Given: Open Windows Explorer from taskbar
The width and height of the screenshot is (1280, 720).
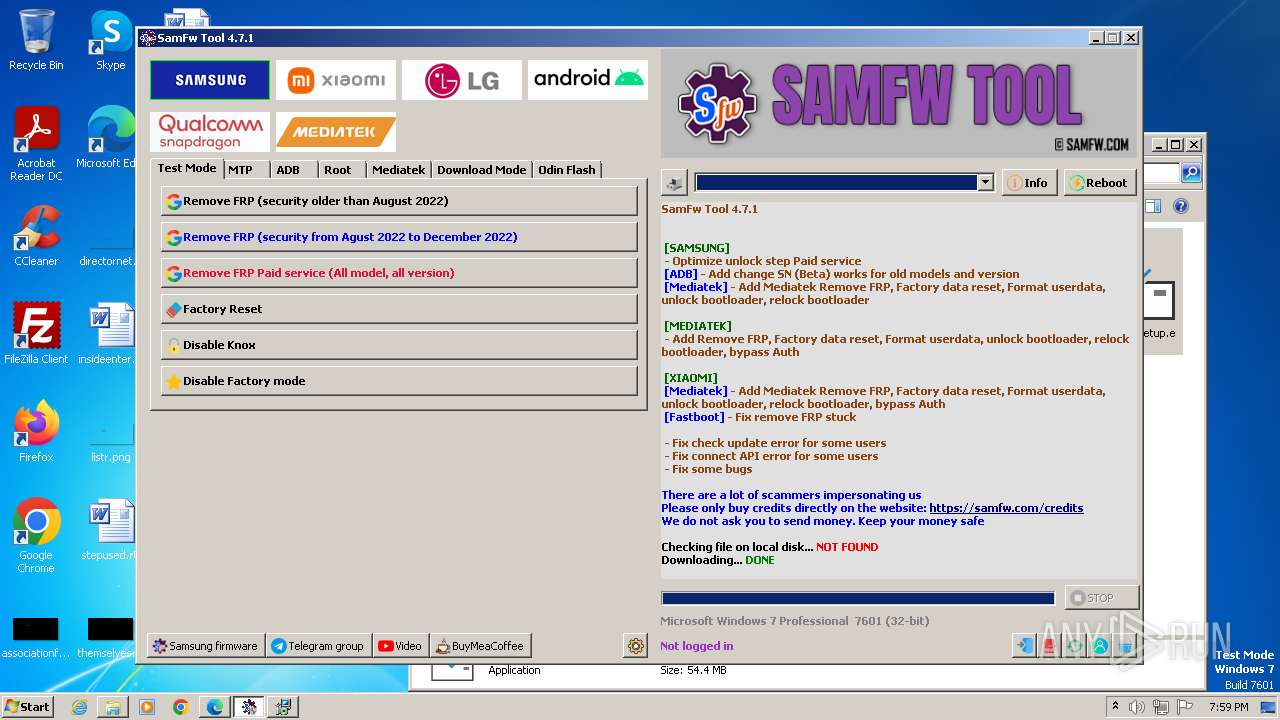Looking at the screenshot, I should click(113, 707).
